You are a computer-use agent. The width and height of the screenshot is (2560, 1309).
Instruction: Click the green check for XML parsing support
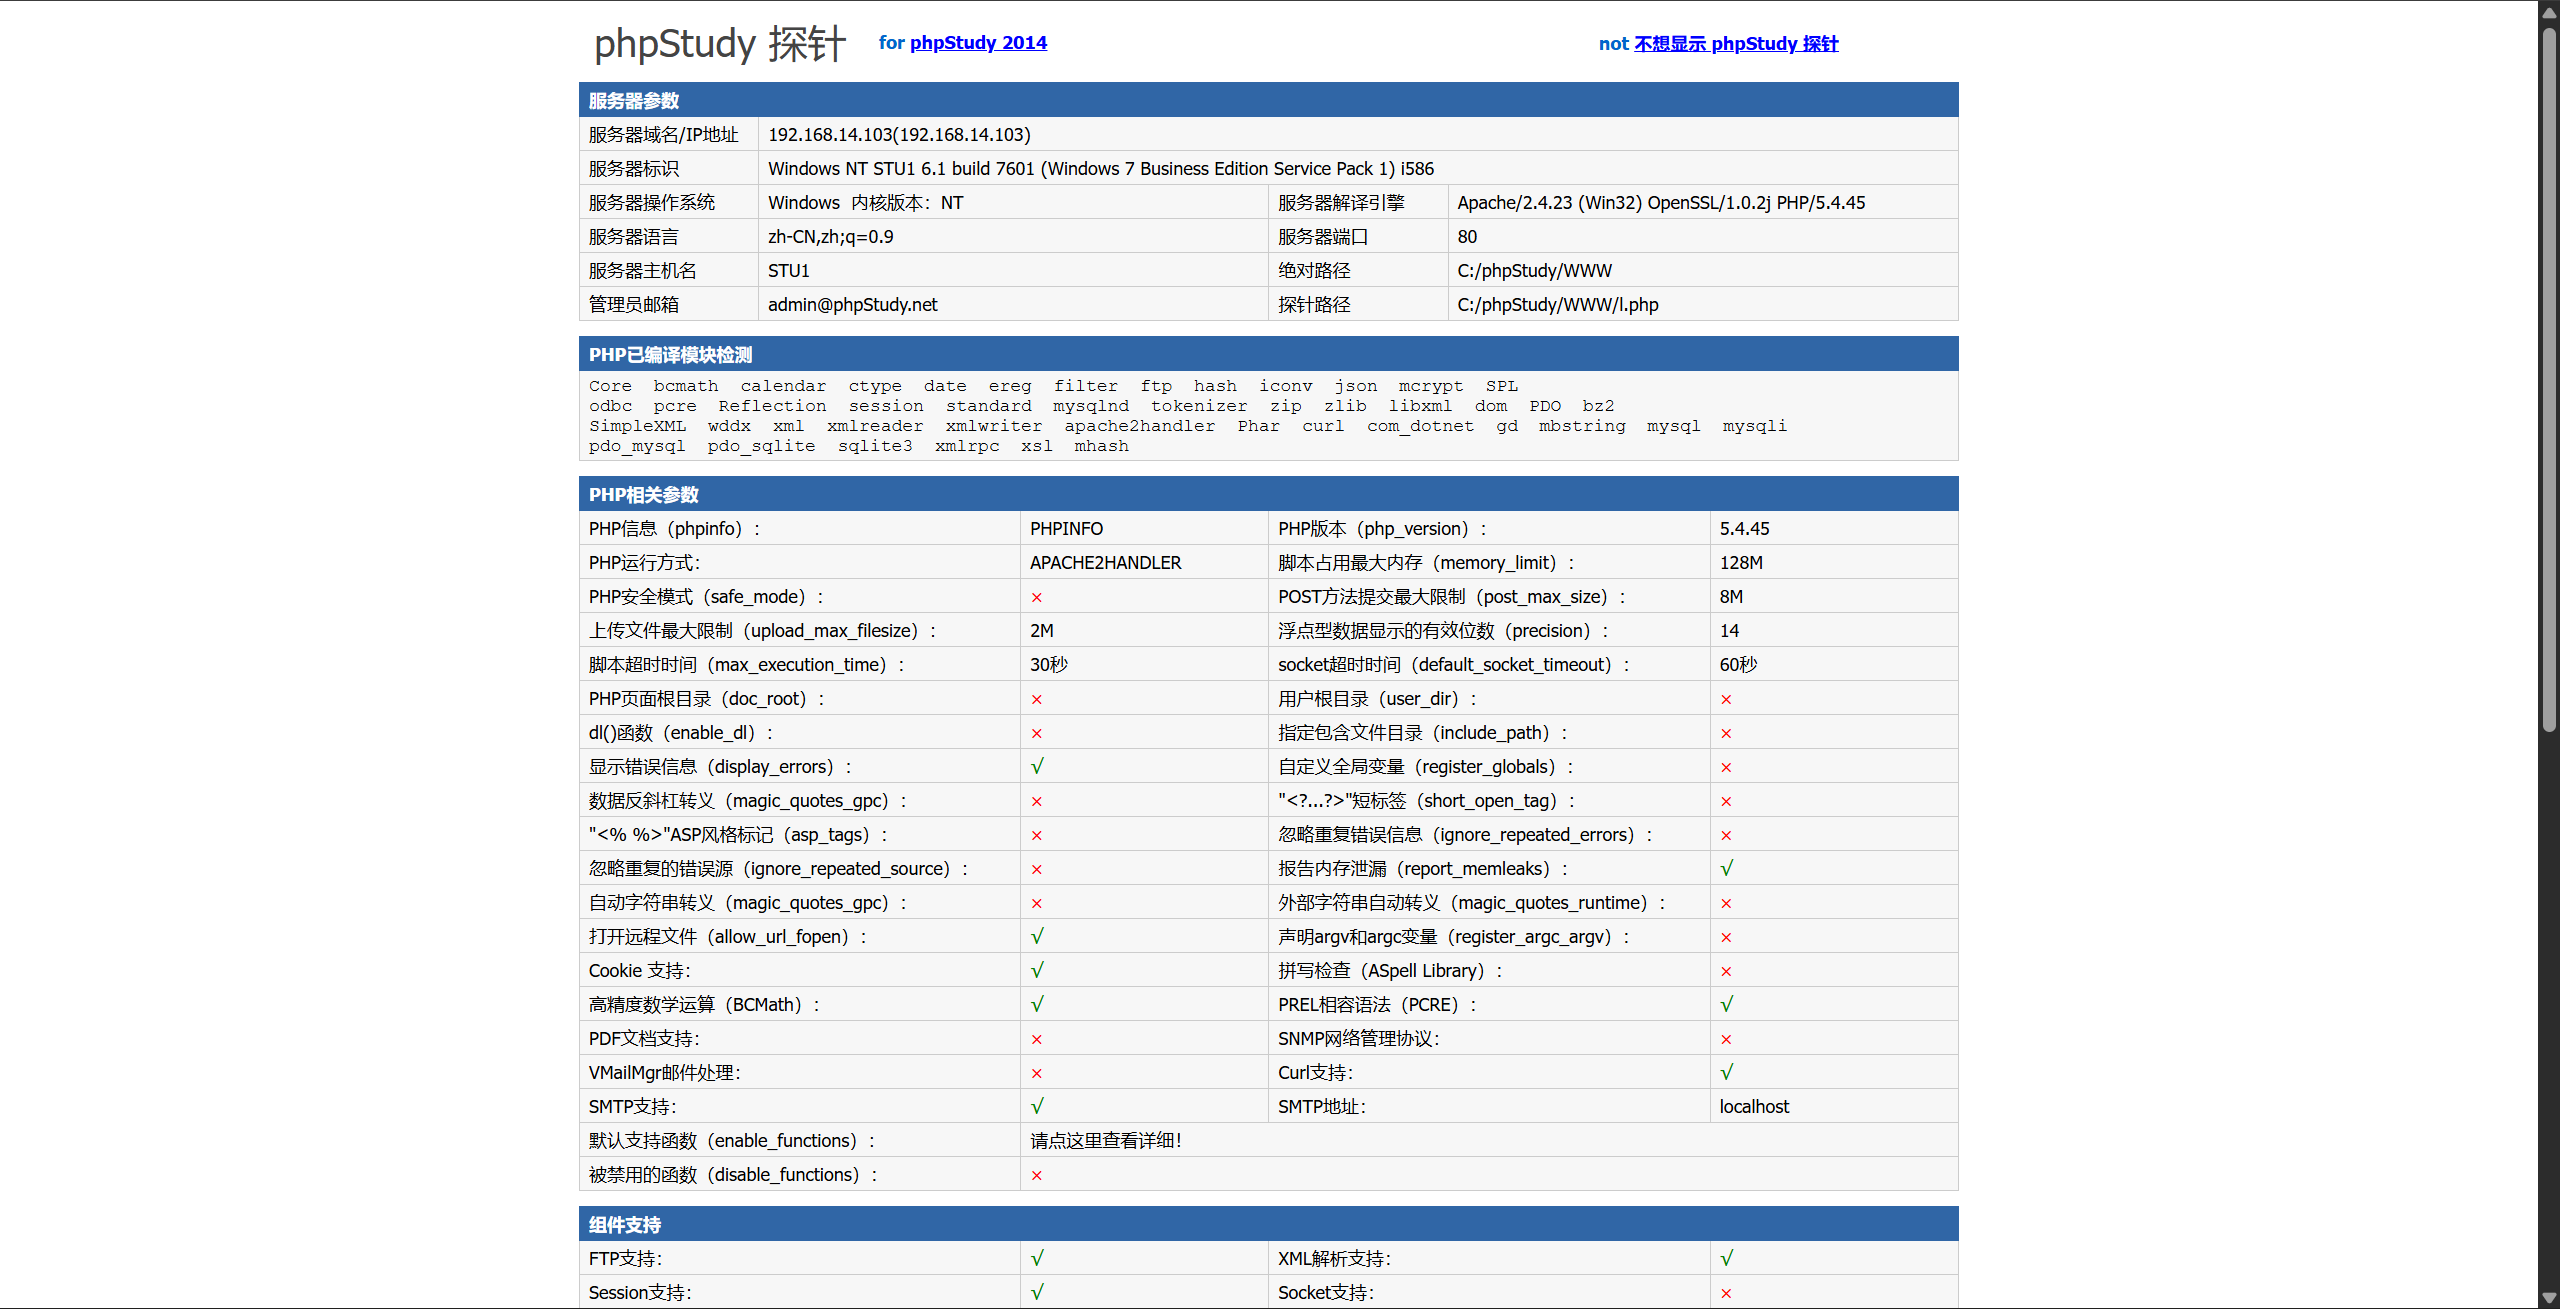pos(1726,1259)
